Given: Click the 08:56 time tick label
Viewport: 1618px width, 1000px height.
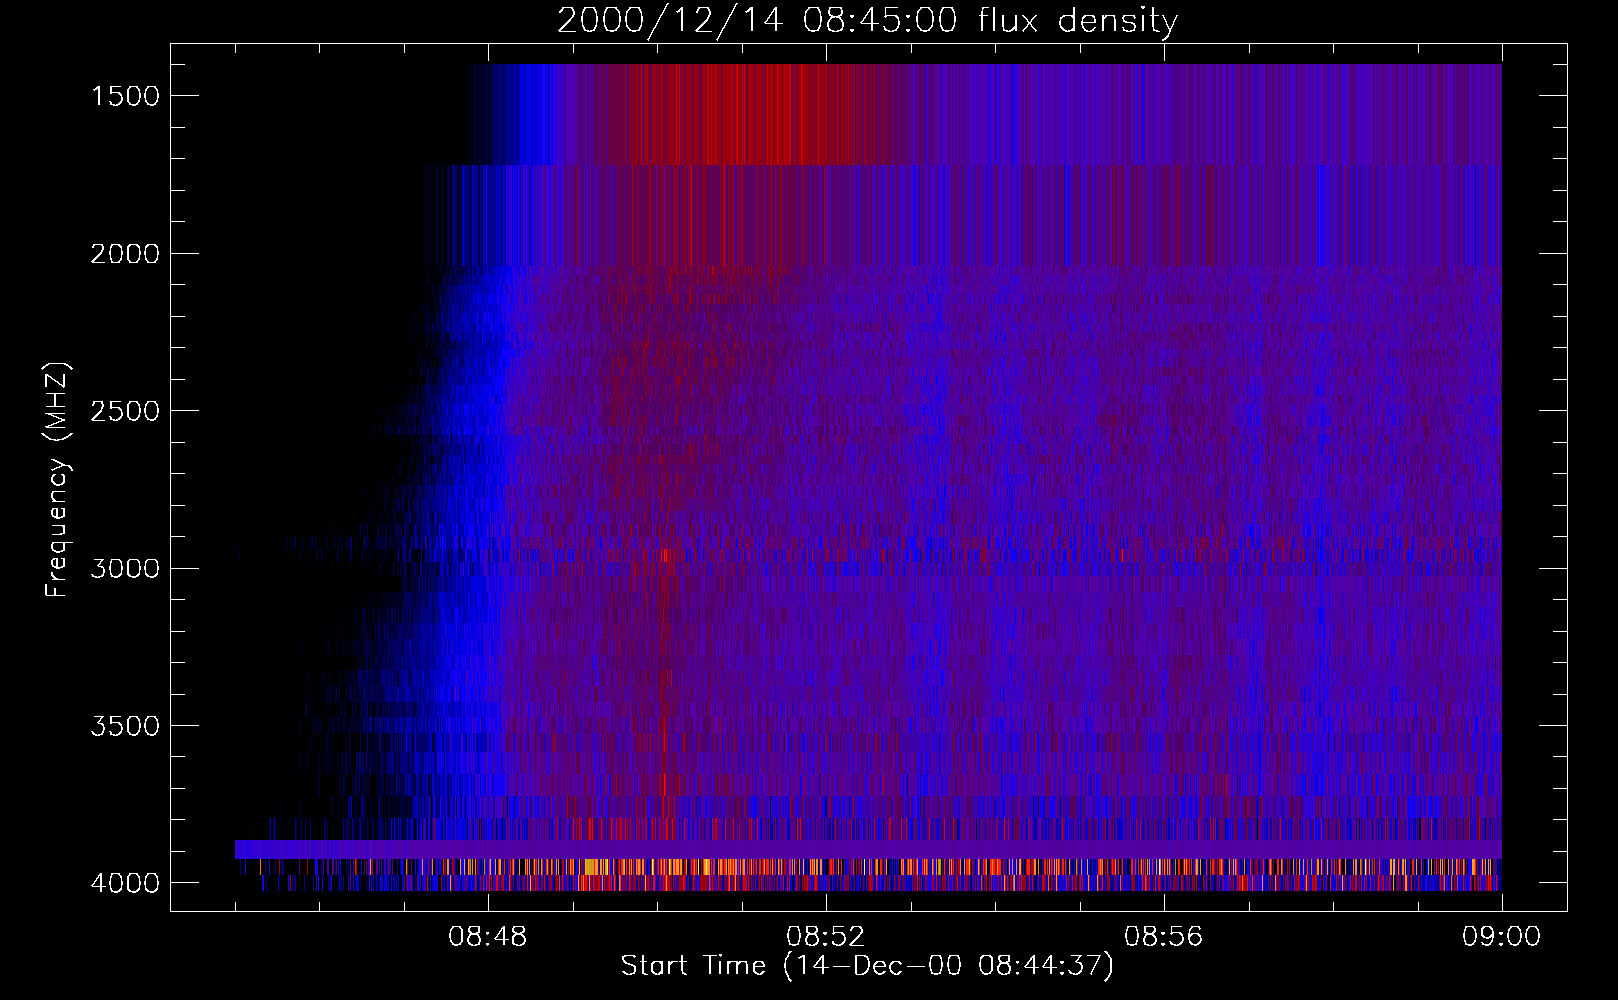Looking at the screenshot, I should click(1164, 937).
